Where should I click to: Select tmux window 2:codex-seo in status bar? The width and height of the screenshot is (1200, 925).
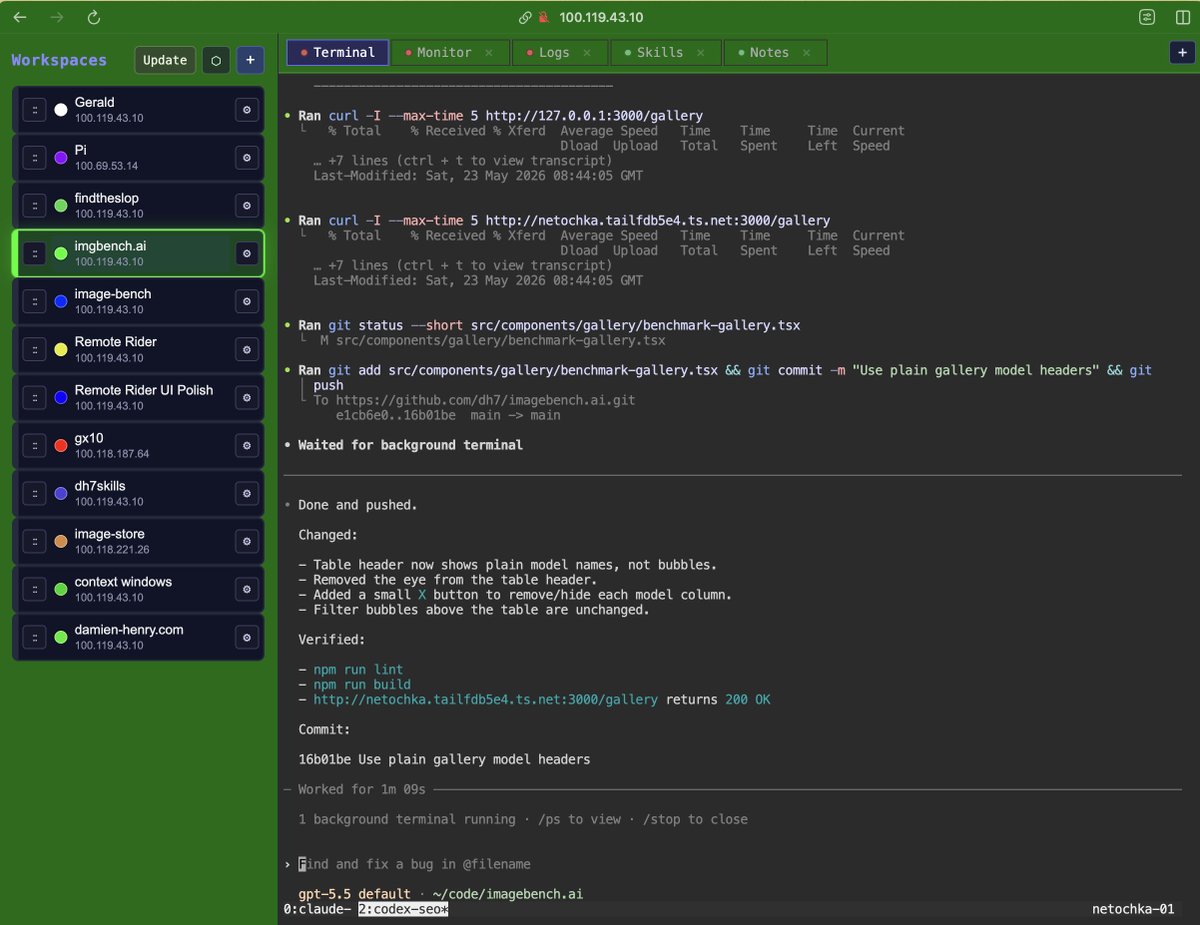403,909
